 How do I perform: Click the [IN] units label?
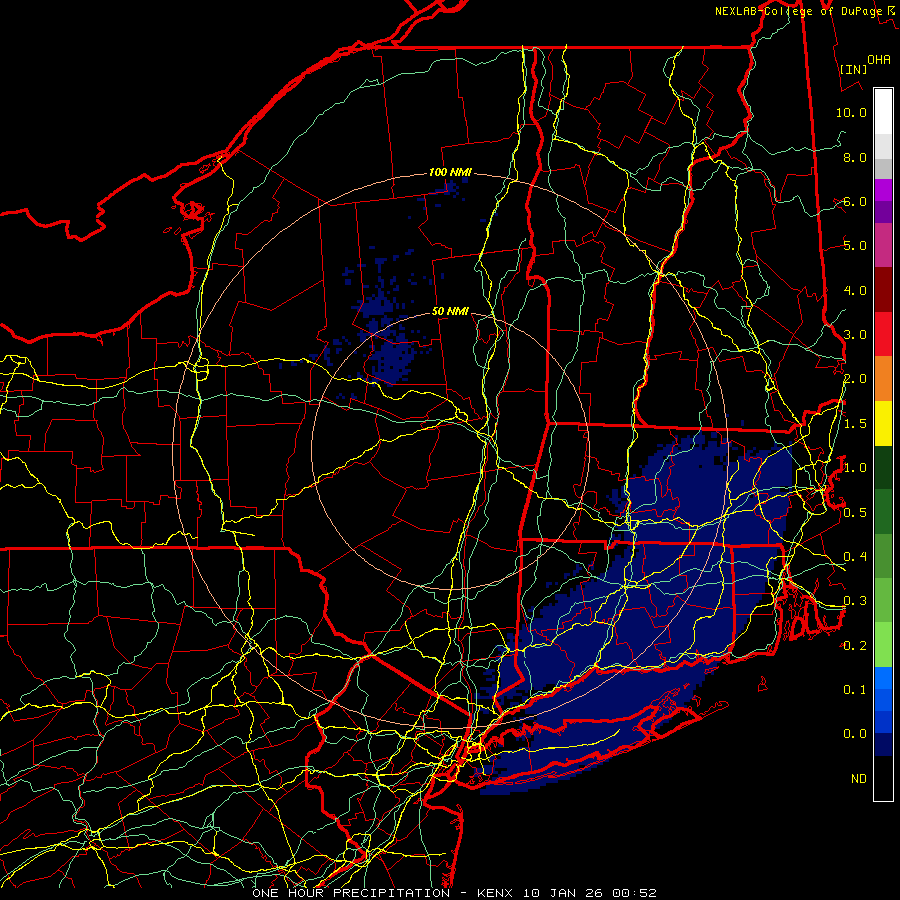tap(854, 69)
